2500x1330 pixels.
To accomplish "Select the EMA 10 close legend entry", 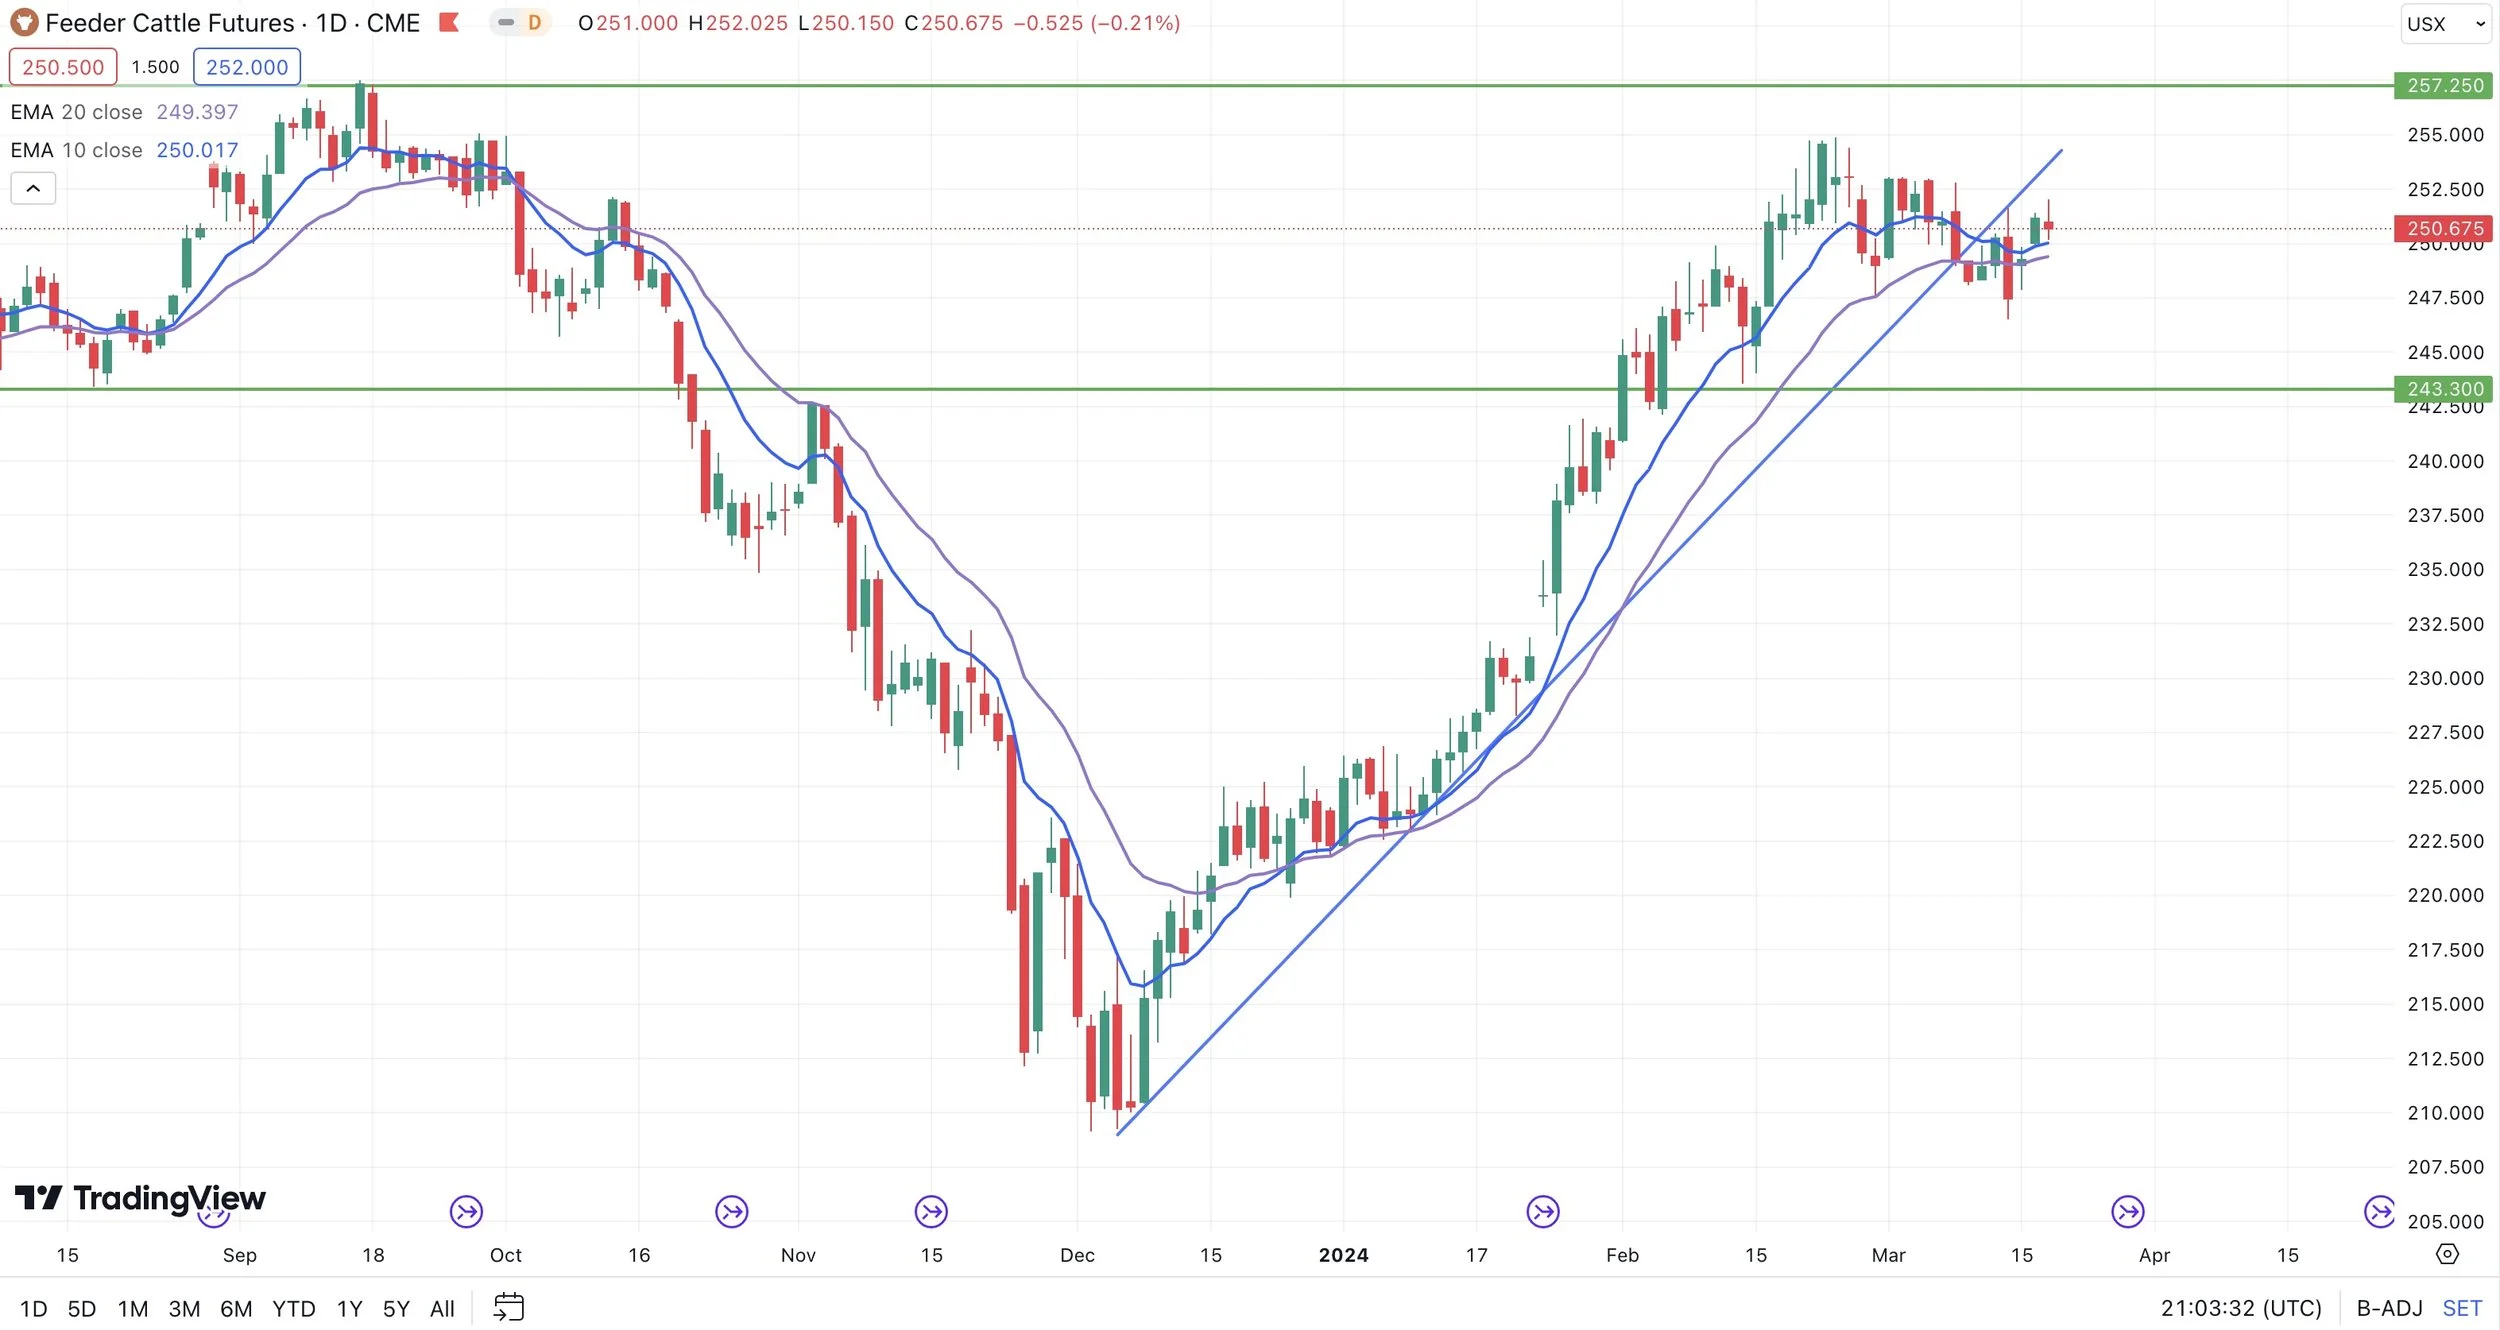I will (124, 150).
